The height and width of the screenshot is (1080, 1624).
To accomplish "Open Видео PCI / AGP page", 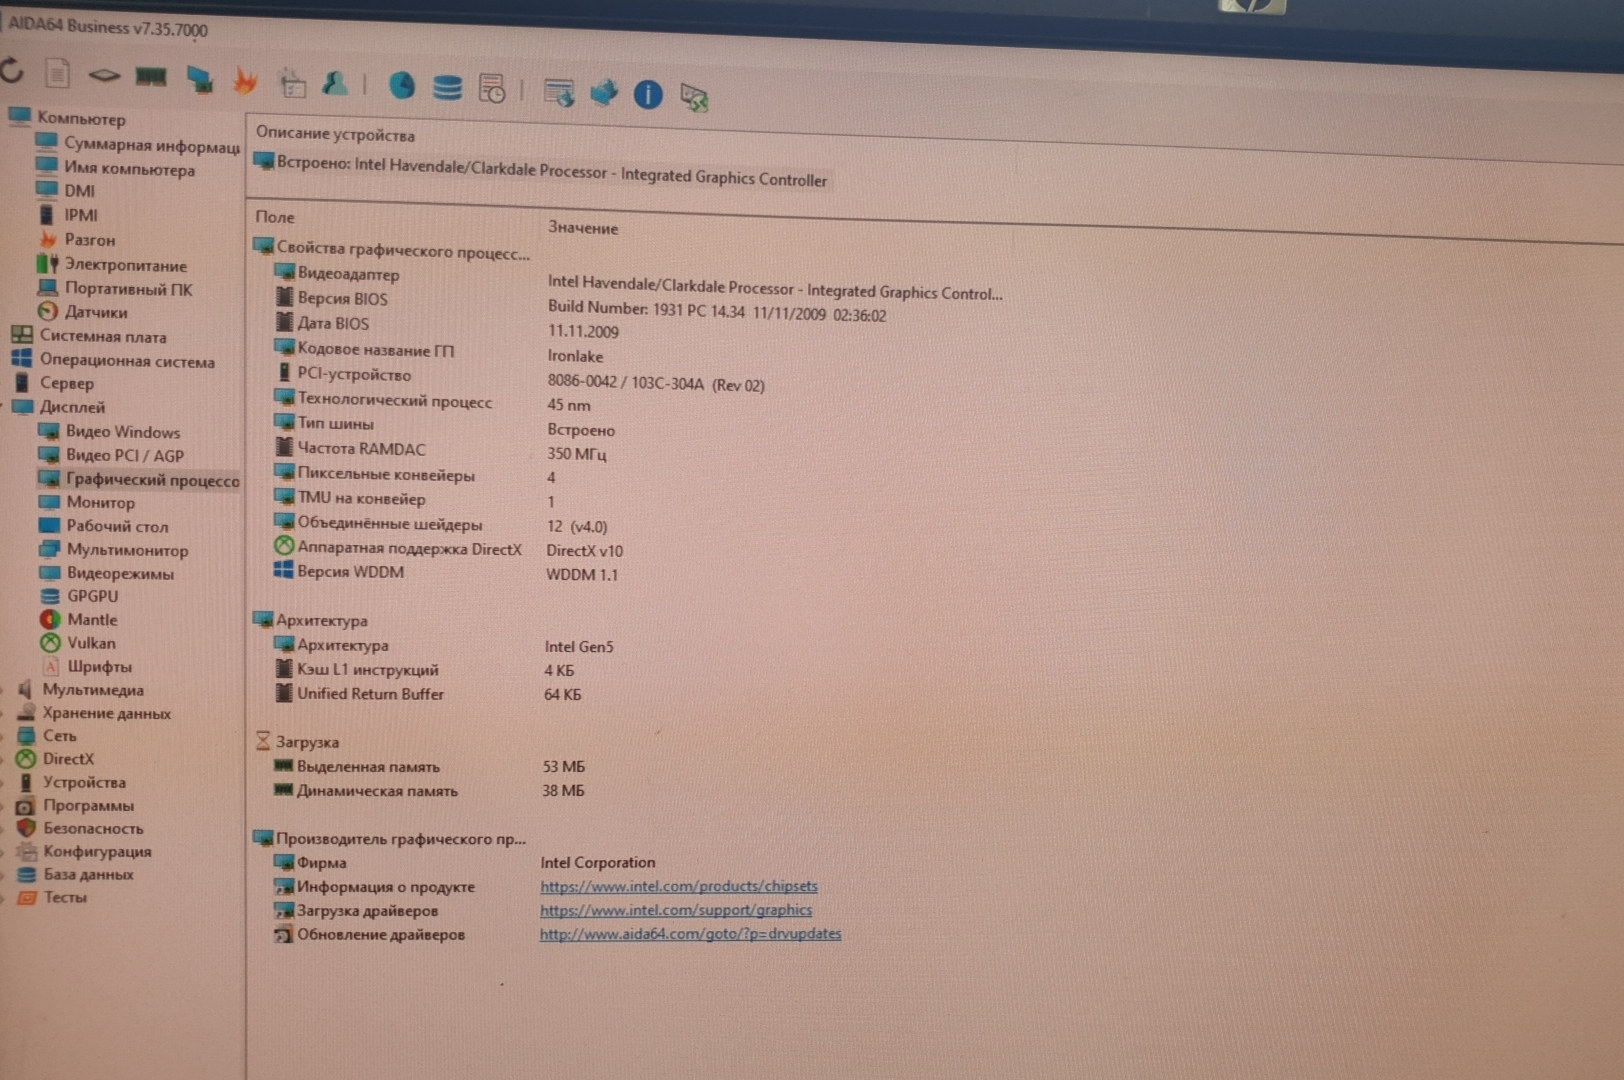I will [x=112, y=455].
